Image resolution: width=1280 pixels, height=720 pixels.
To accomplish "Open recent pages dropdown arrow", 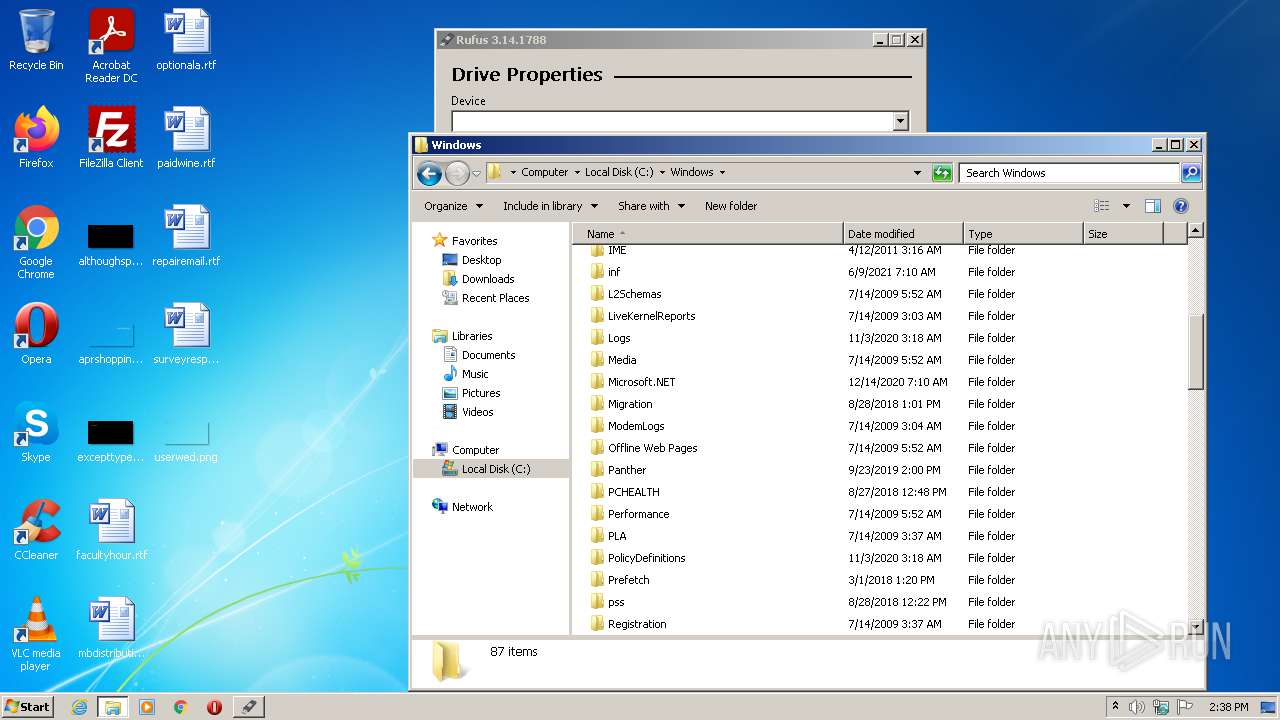I will click(476, 173).
